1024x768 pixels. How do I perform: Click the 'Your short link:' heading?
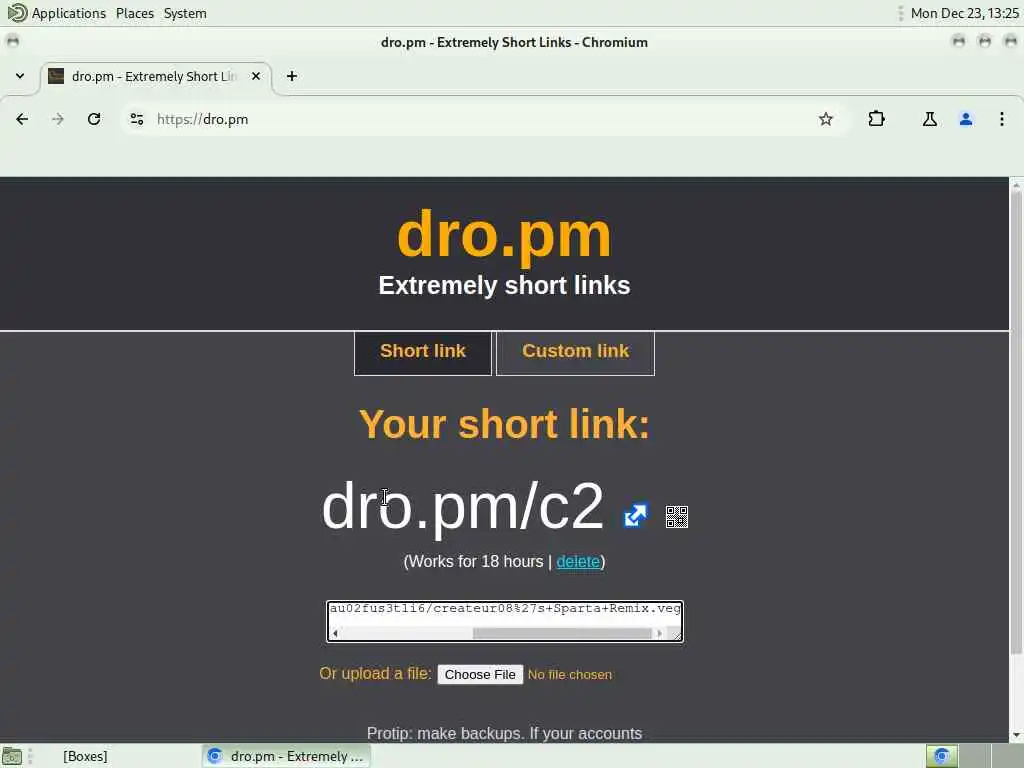click(504, 424)
